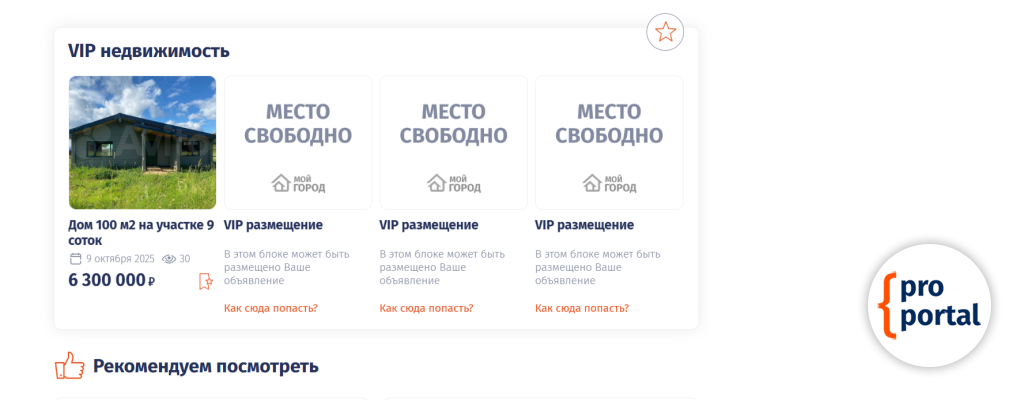1024x400 pixels.
Task: Click the eye views icon showing 30
Action: click(x=169, y=259)
